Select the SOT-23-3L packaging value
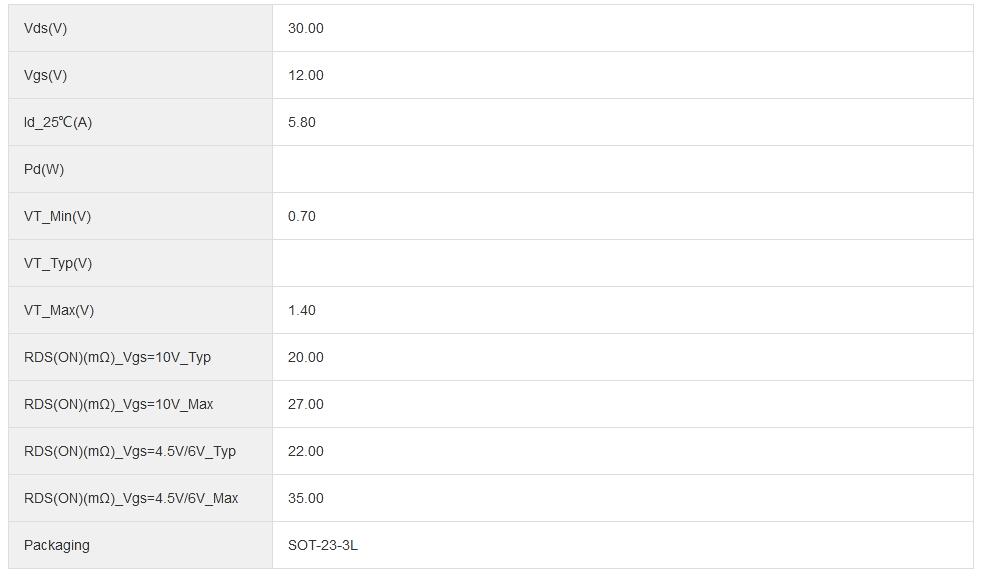This screenshot has height=578, width=984. (323, 545)
